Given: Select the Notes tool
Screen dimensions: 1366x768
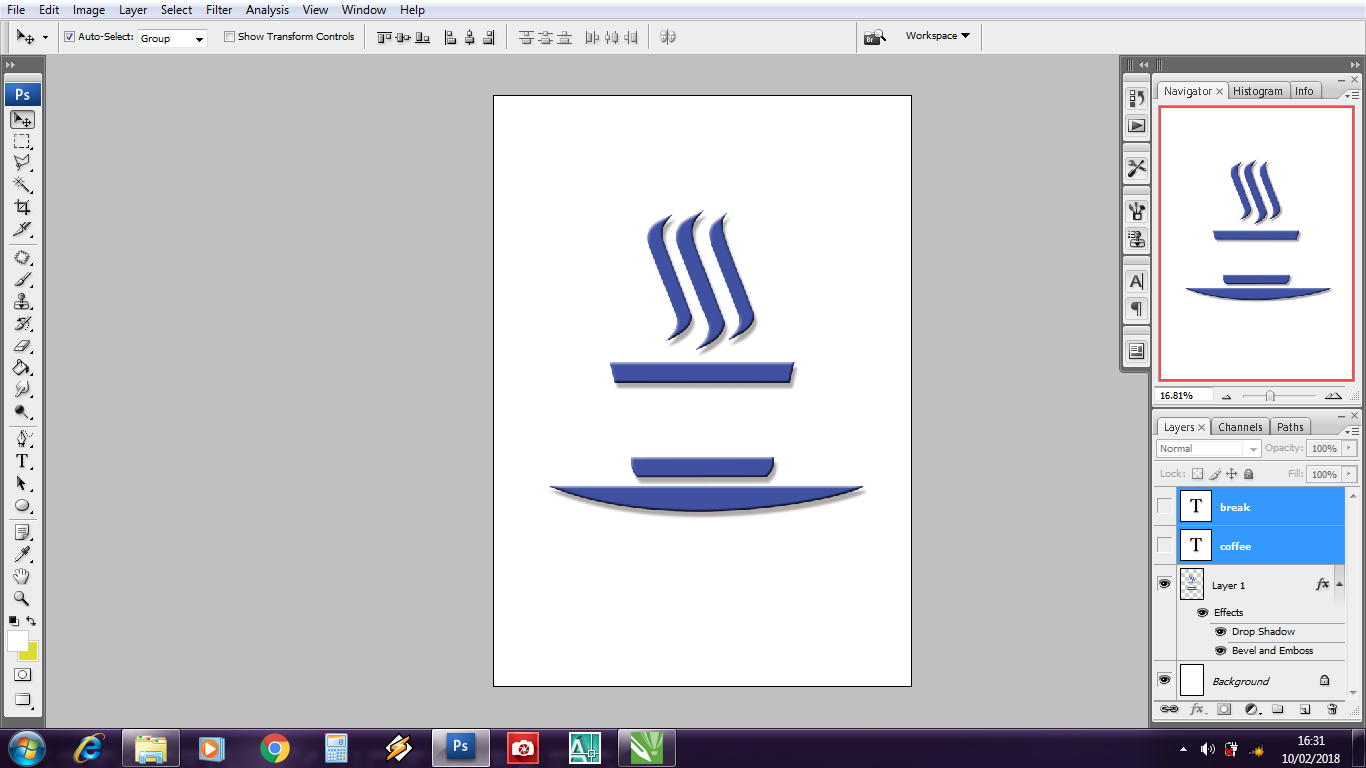Looking at the screenshot, I should (x=22, y=533).
